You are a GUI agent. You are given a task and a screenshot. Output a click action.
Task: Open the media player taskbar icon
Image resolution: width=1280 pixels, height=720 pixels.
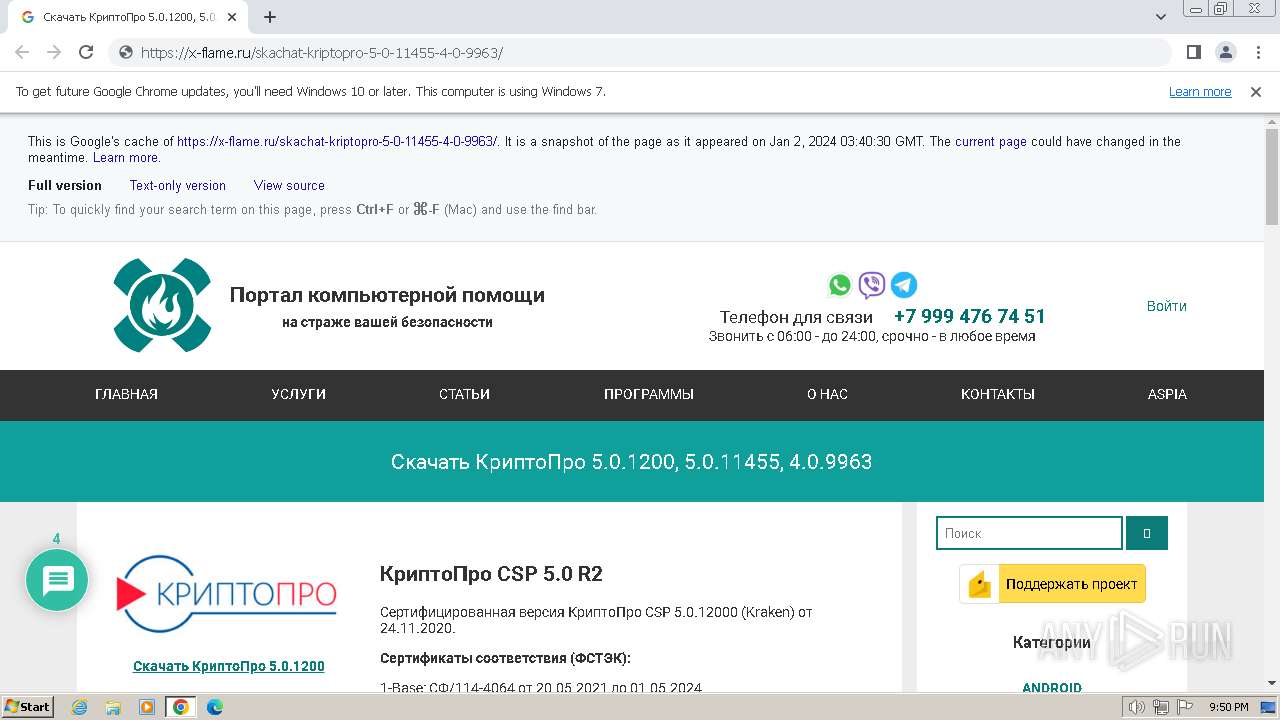147,707
